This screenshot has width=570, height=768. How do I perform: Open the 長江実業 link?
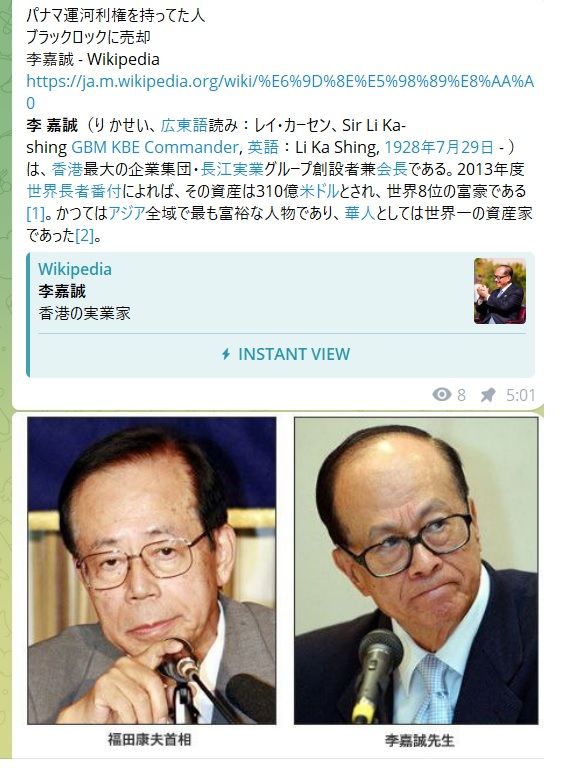point(232,169)
